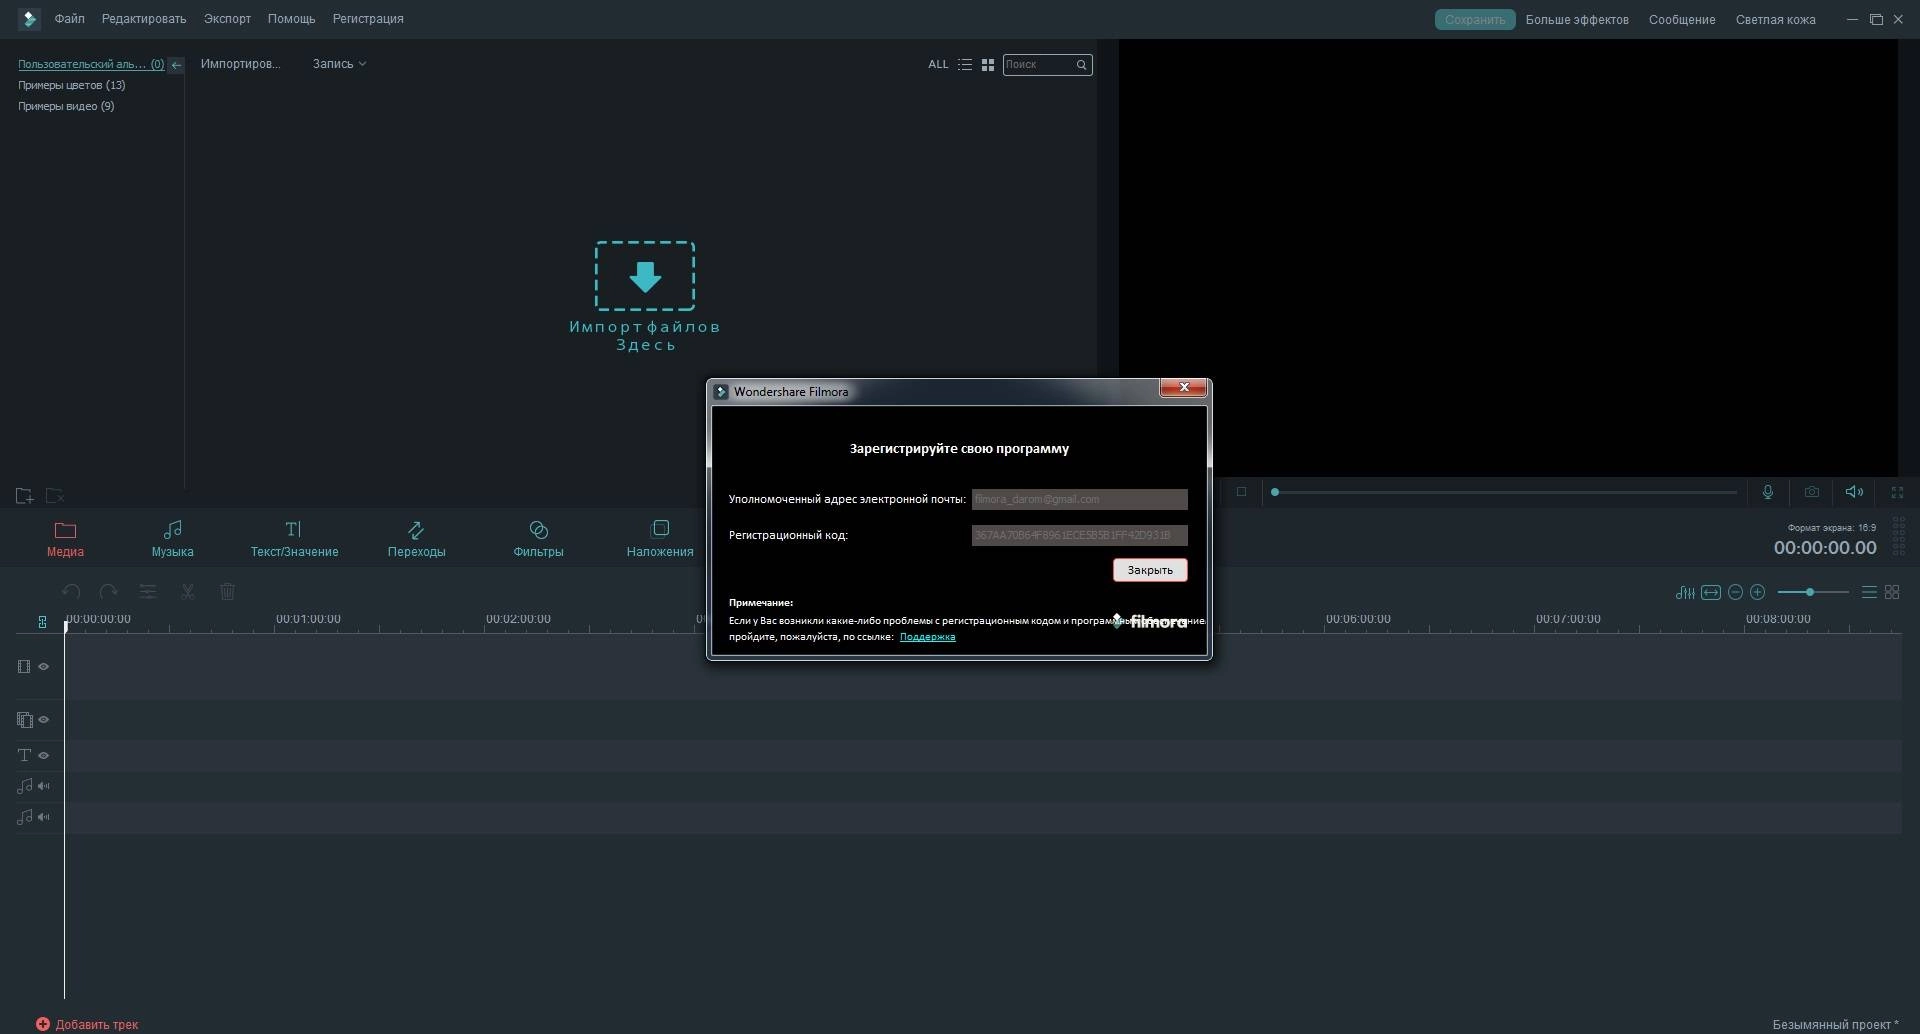
Task: Click the edit settings sliders icon
Action: tap(148, 592)
